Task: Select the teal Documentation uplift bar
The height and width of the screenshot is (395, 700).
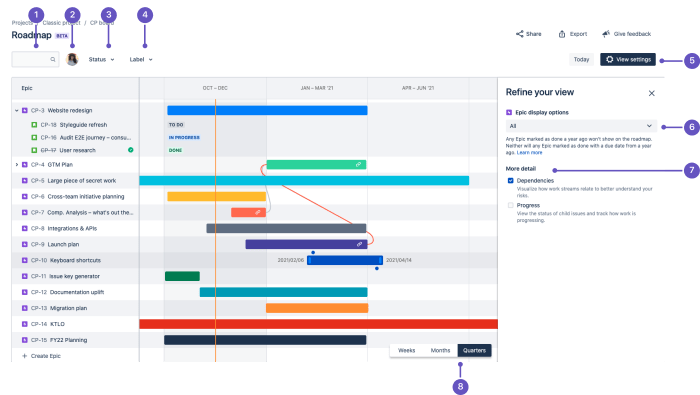Action: click(x=283, y=292)
